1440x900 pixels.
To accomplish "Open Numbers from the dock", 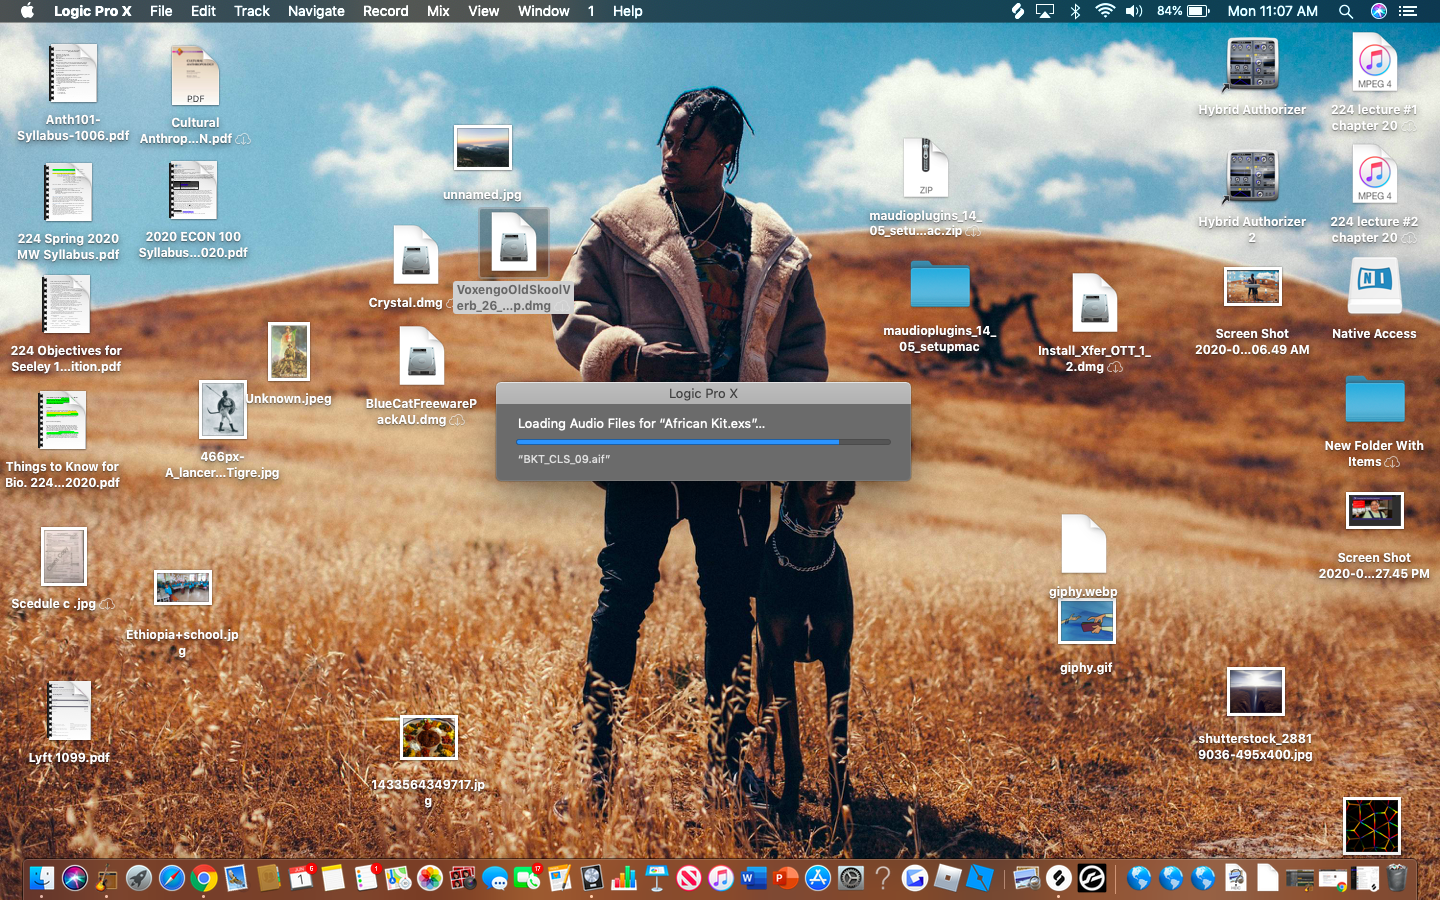I will [624, 878].
